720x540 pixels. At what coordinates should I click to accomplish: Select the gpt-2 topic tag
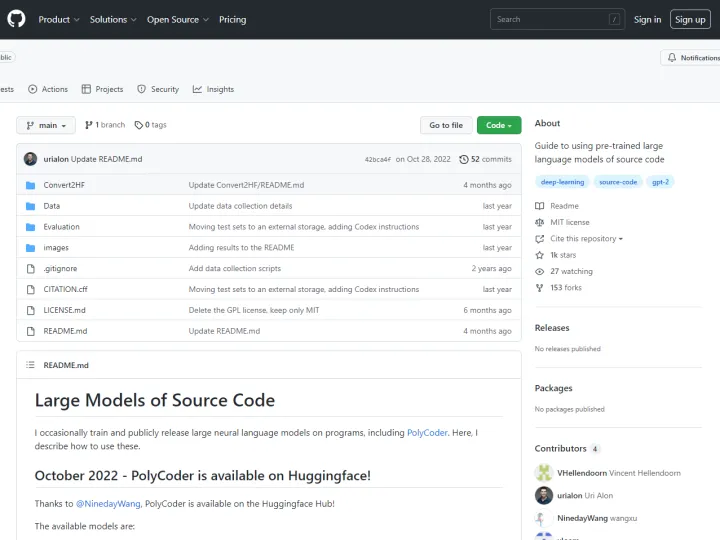(660, 182)
